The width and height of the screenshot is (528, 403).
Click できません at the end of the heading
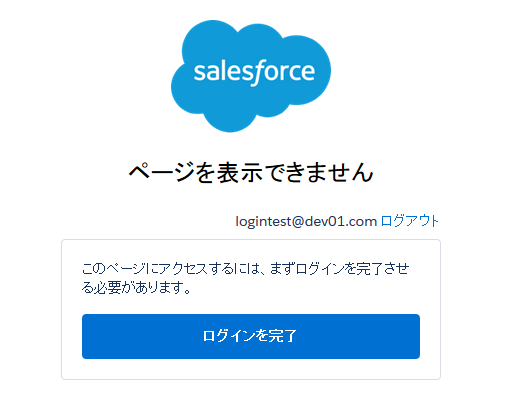pos(319,172)
